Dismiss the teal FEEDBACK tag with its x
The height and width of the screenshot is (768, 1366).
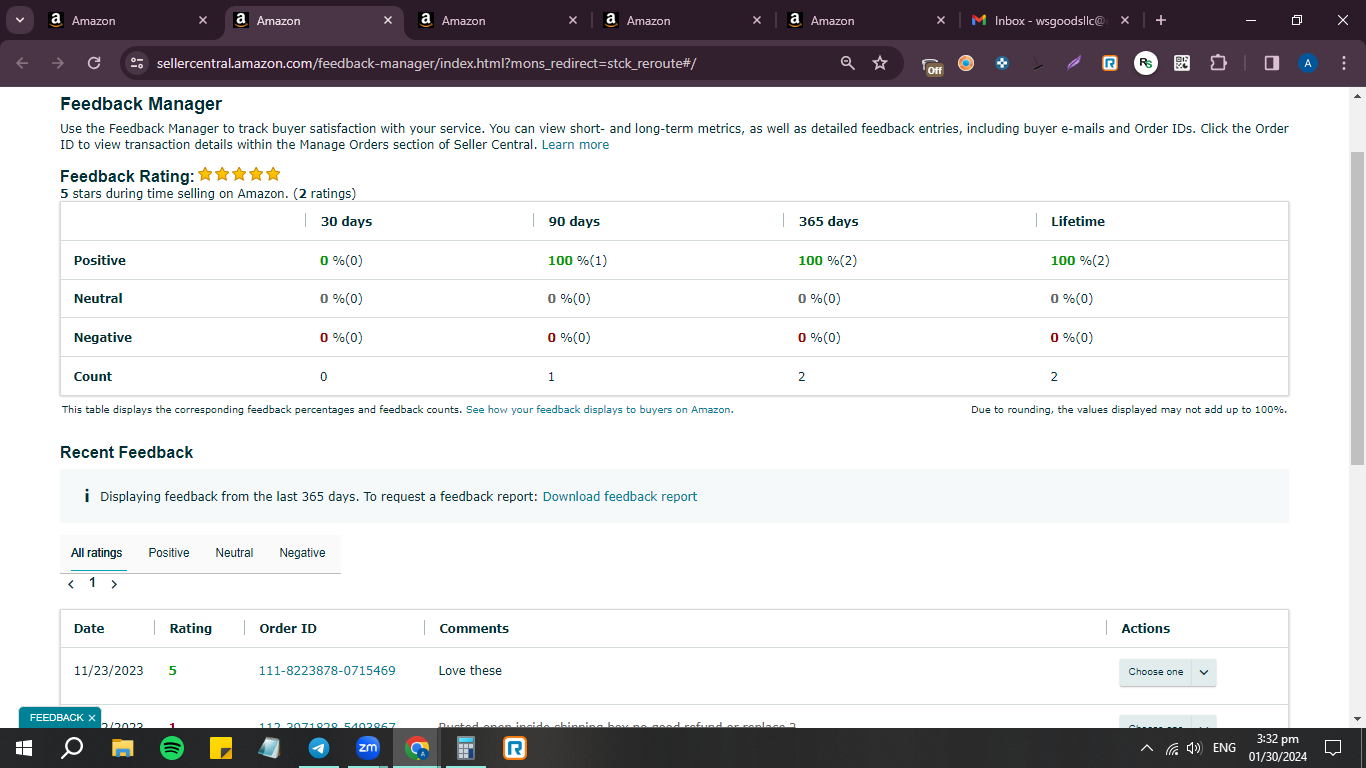point(92,718)
